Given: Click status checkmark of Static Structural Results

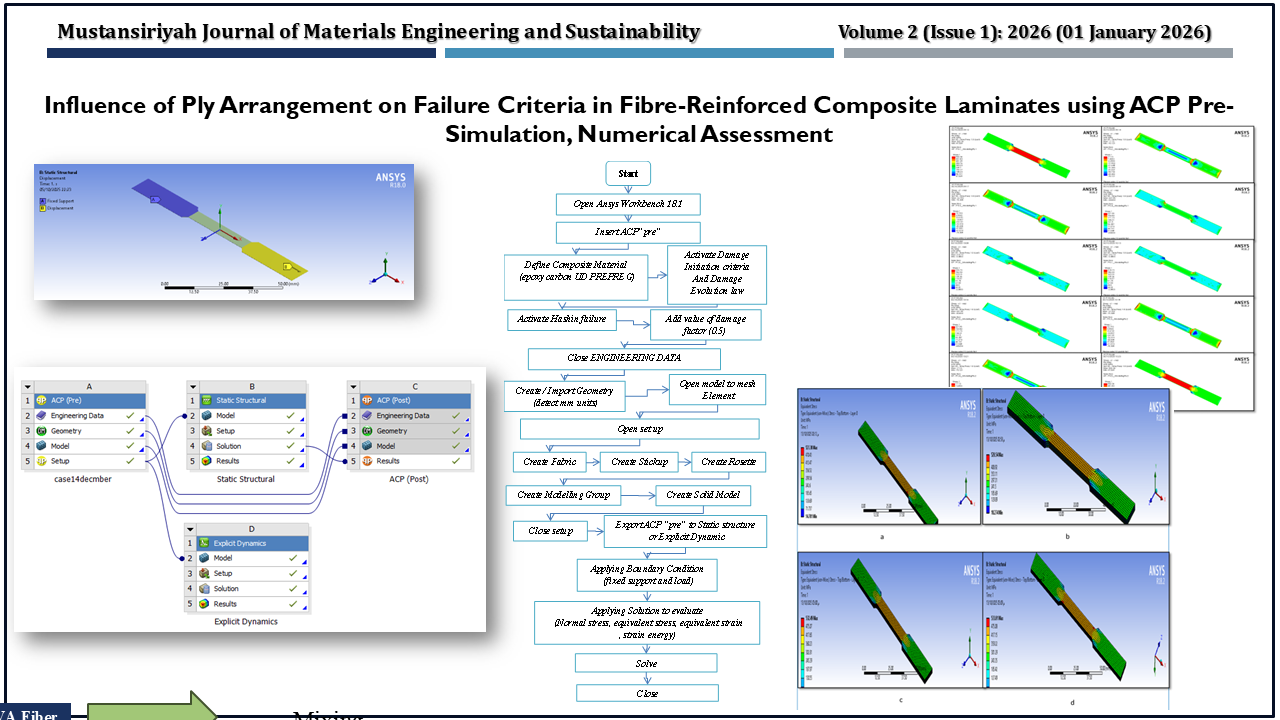Looking at the screenshot, I should pos(289,461).
